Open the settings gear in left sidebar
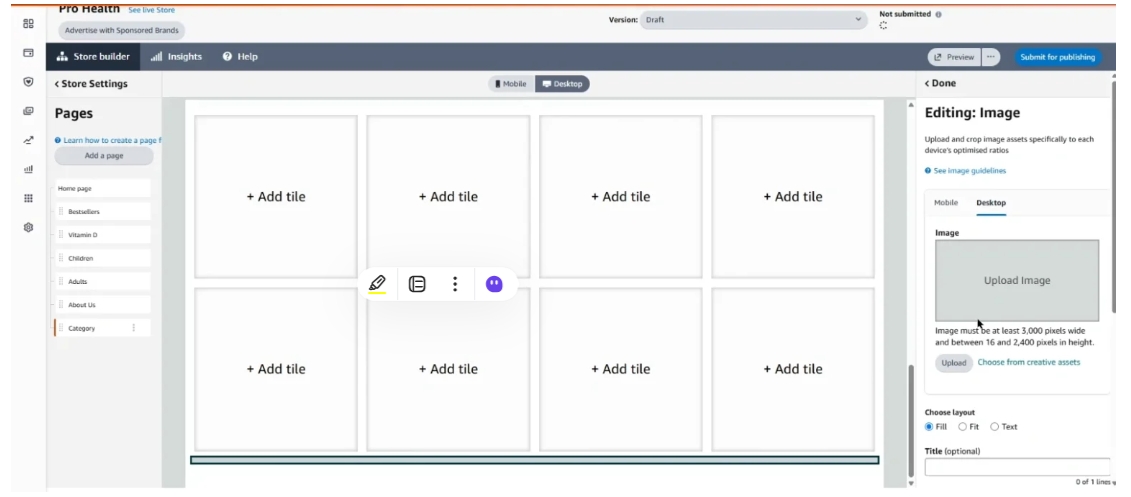 point(28,227)
